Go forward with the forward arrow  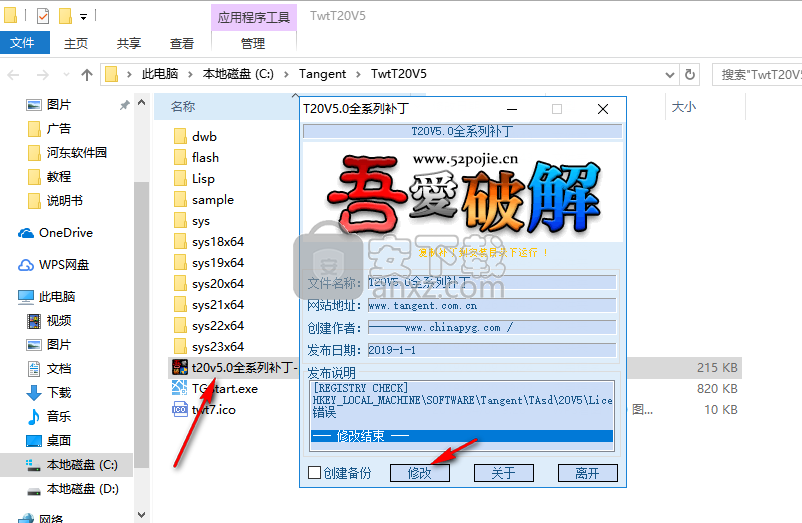(x=43, y=75)
